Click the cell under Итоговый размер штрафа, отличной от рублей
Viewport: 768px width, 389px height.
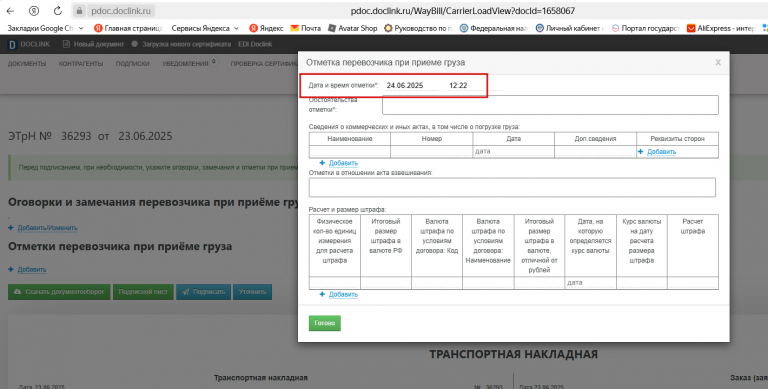(539, 282)
